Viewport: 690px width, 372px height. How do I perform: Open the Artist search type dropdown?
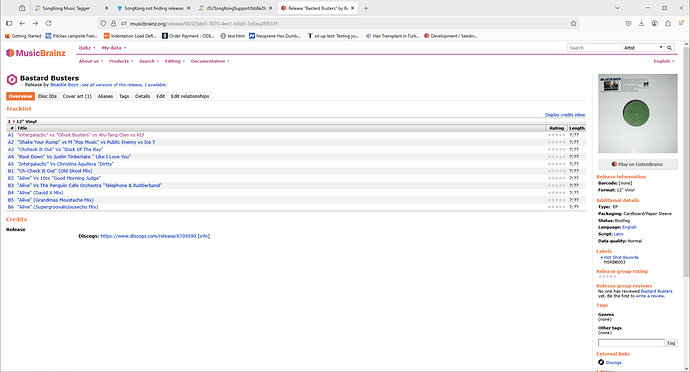coord(643,48)
